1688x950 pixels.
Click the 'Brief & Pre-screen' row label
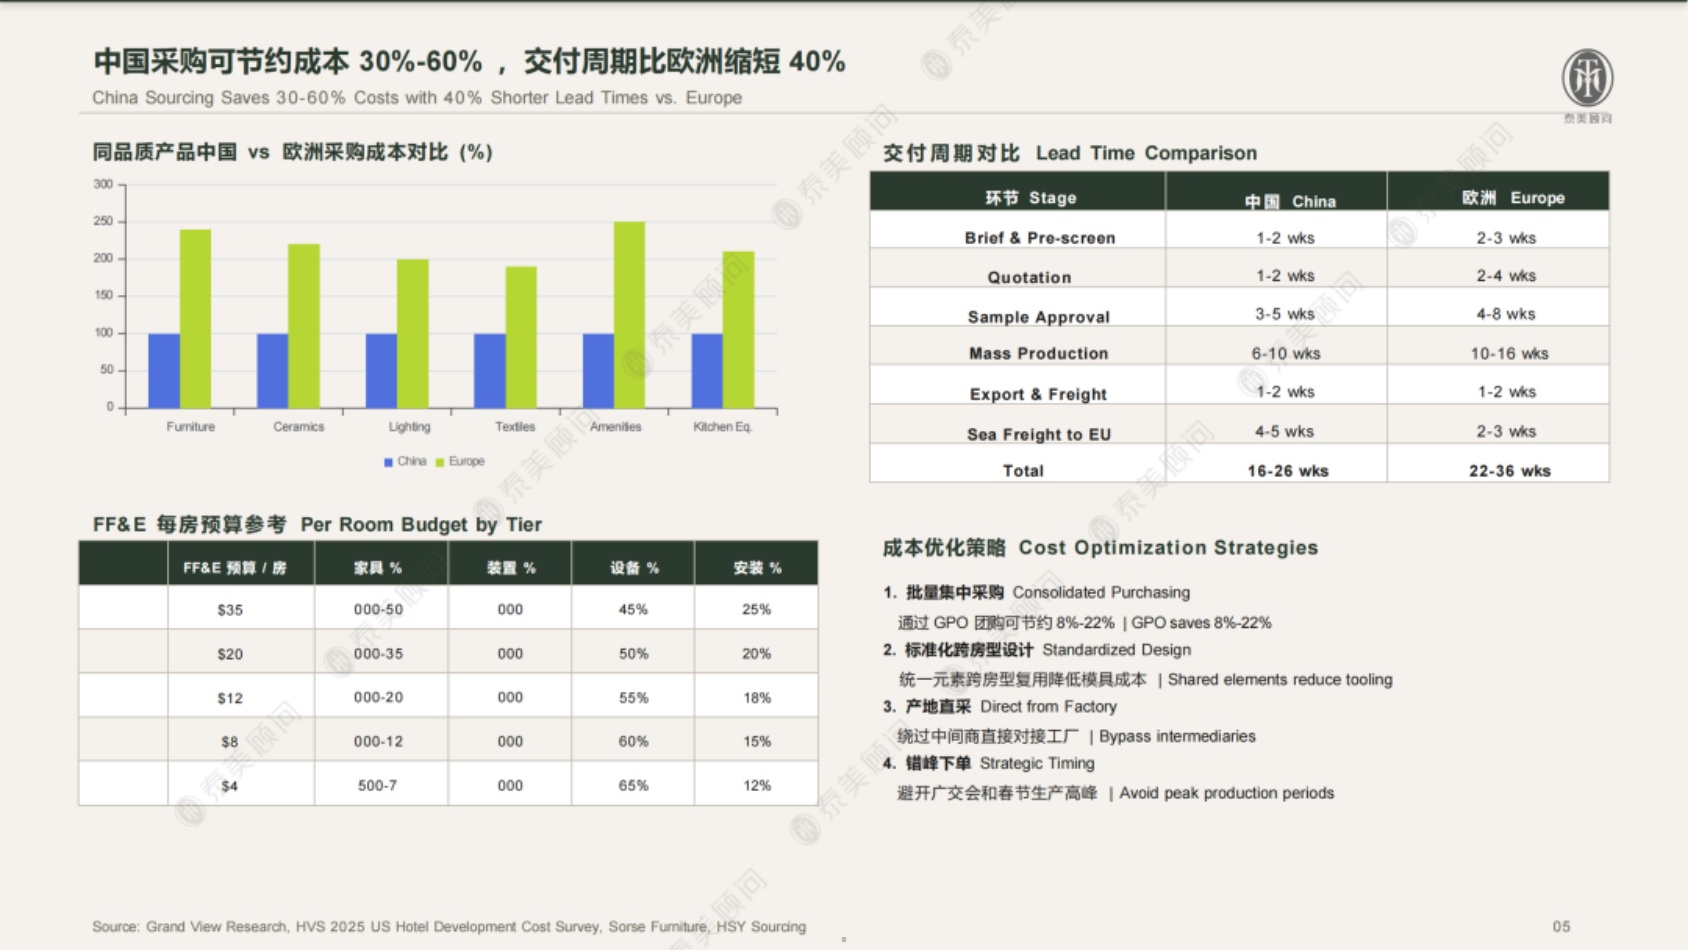pyautogui.click(x=1040, y=238)
